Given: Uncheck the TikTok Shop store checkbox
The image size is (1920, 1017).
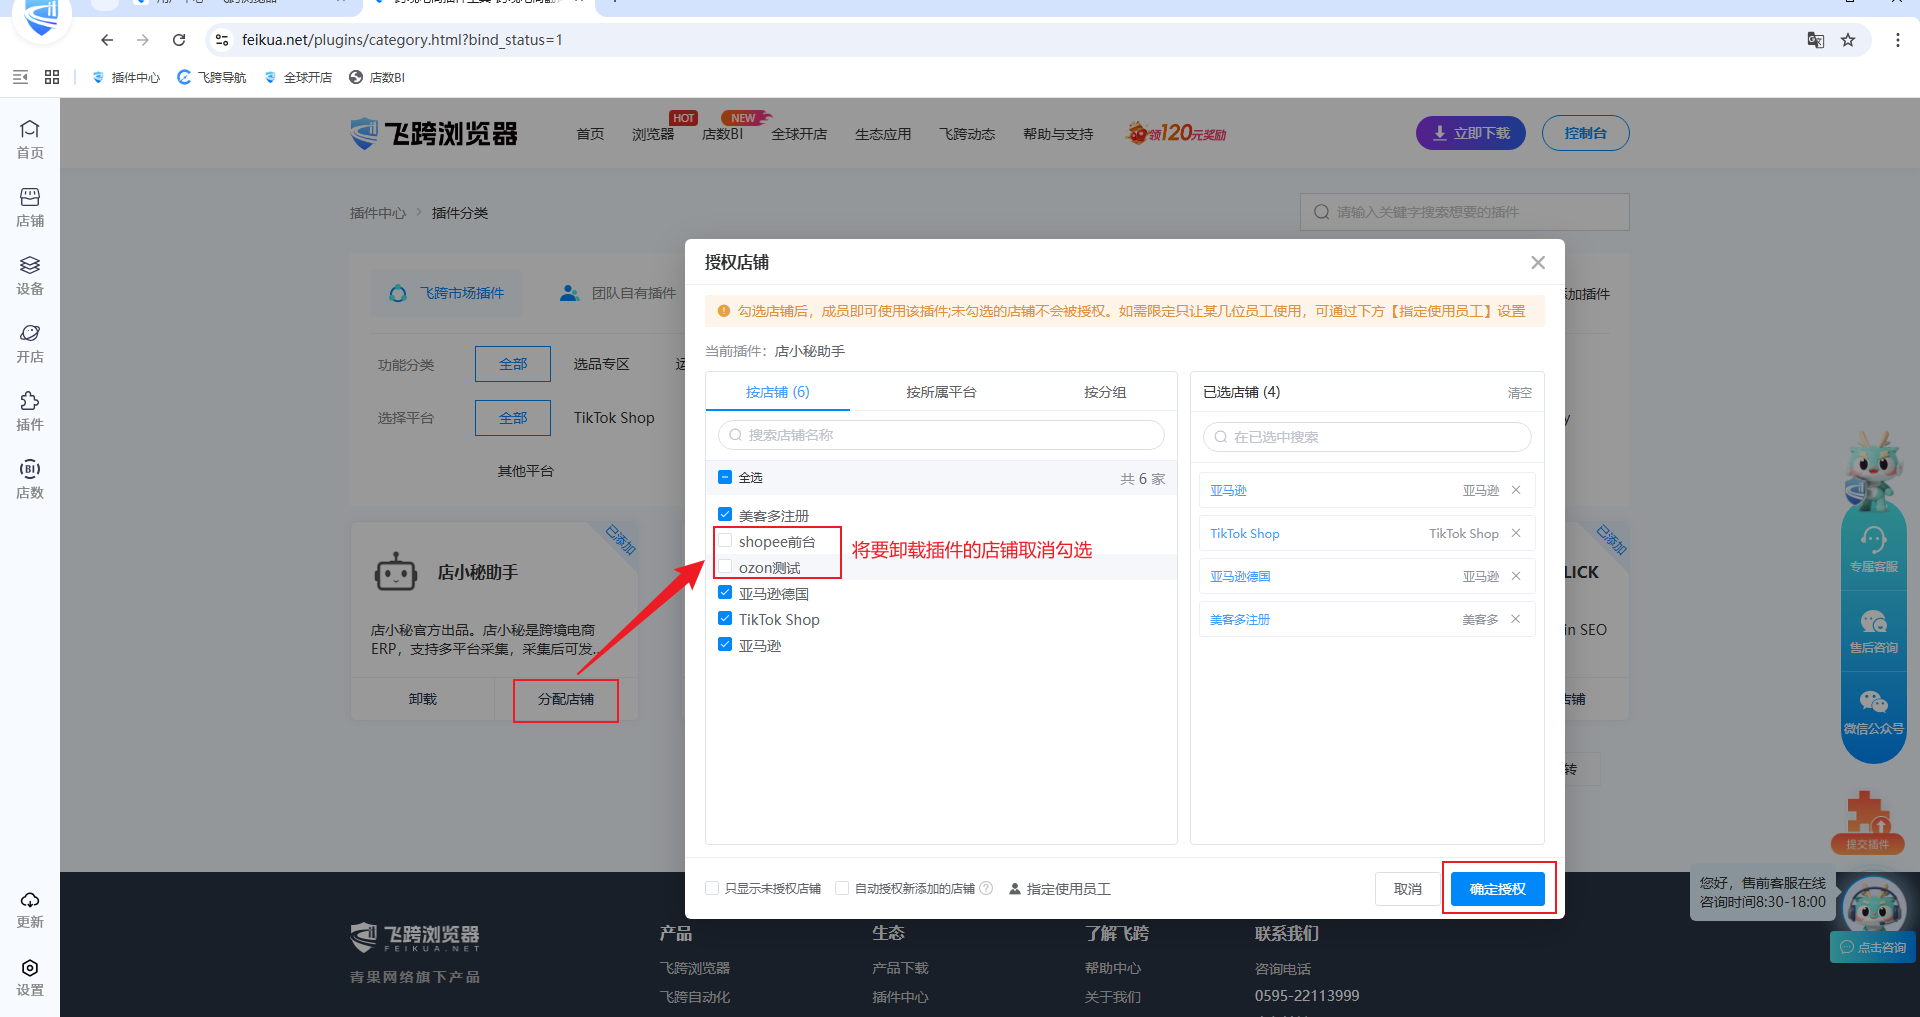Looking at the screenshot, I should (725, 619).
